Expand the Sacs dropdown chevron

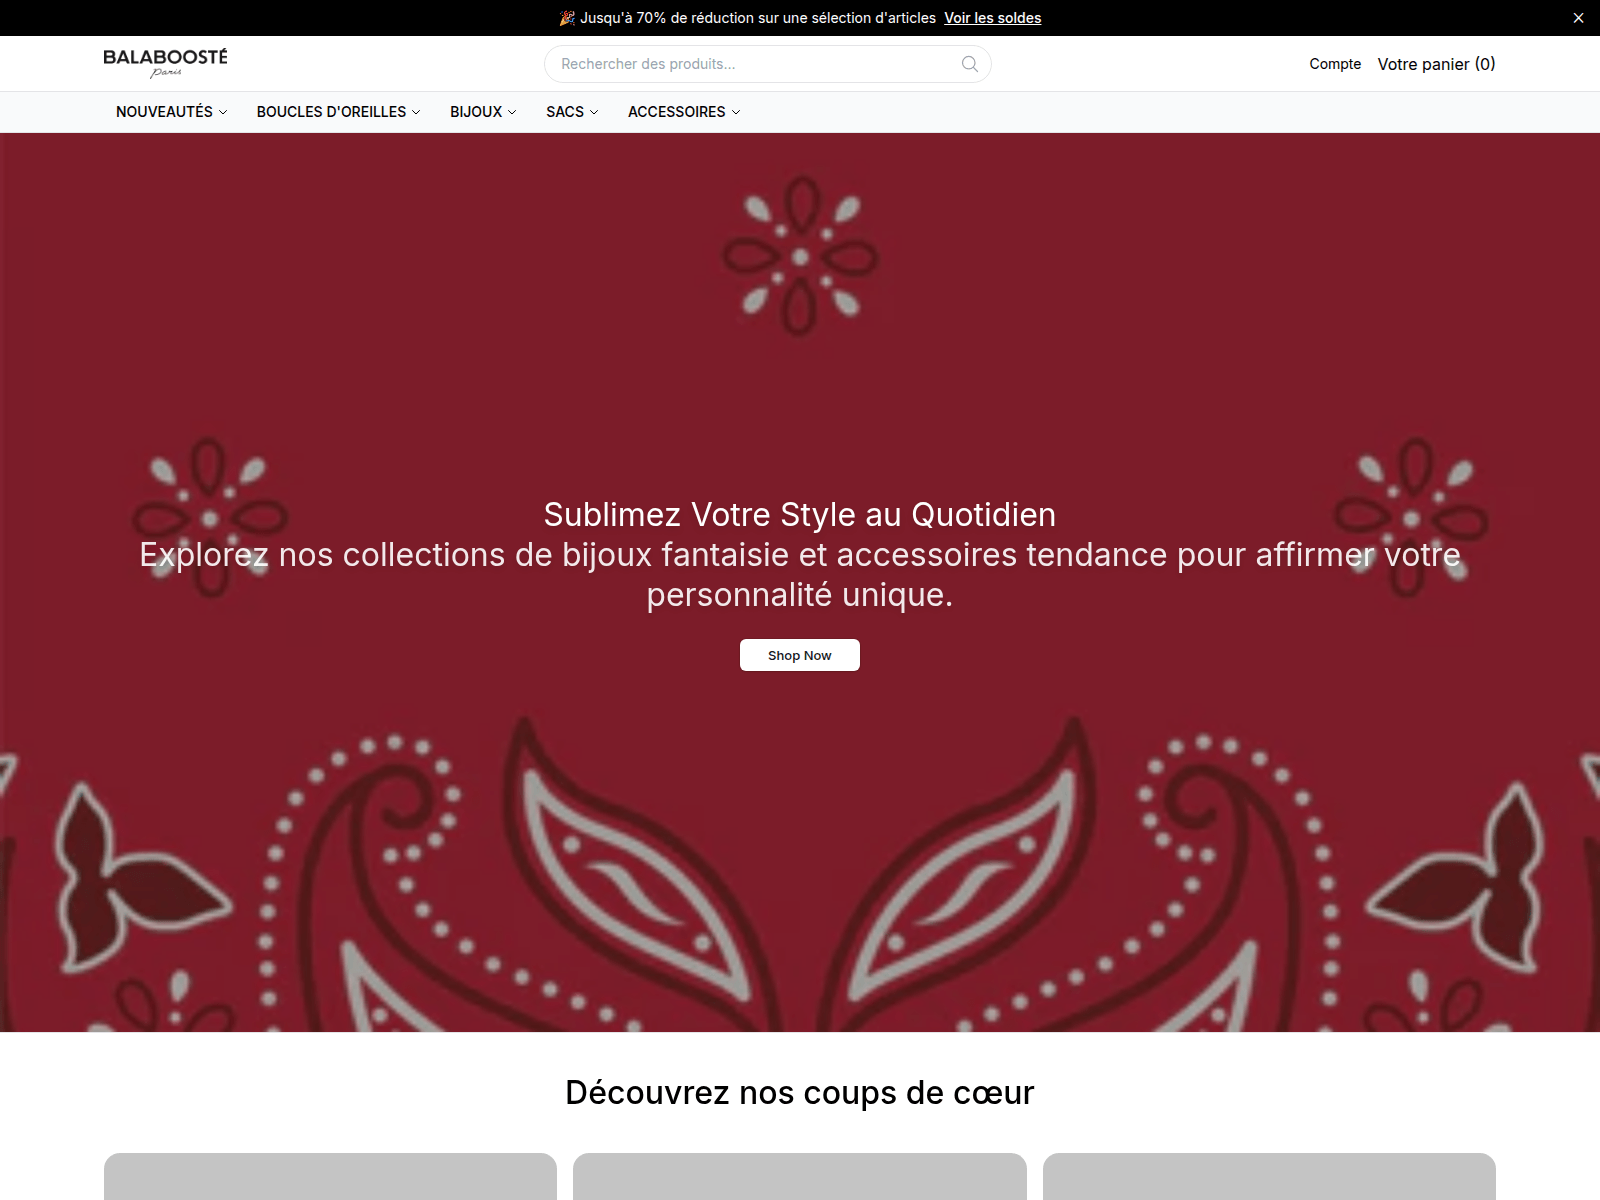(x=594, y=112)
